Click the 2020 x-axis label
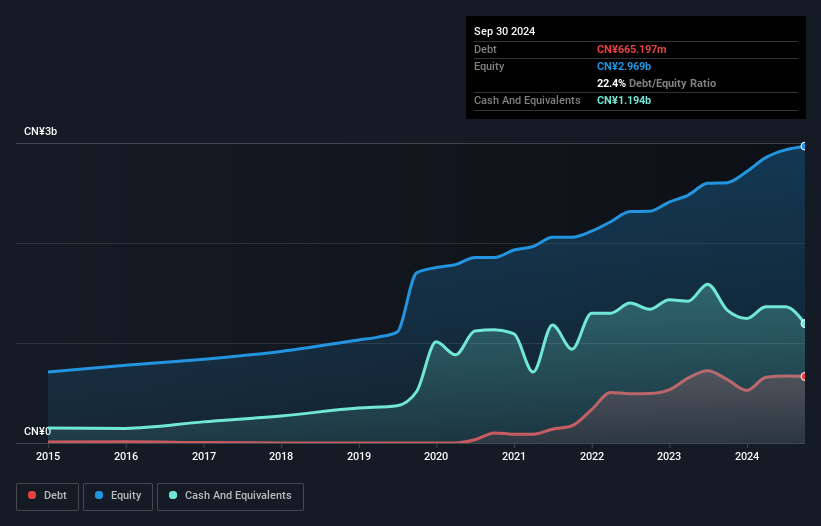 436,456
